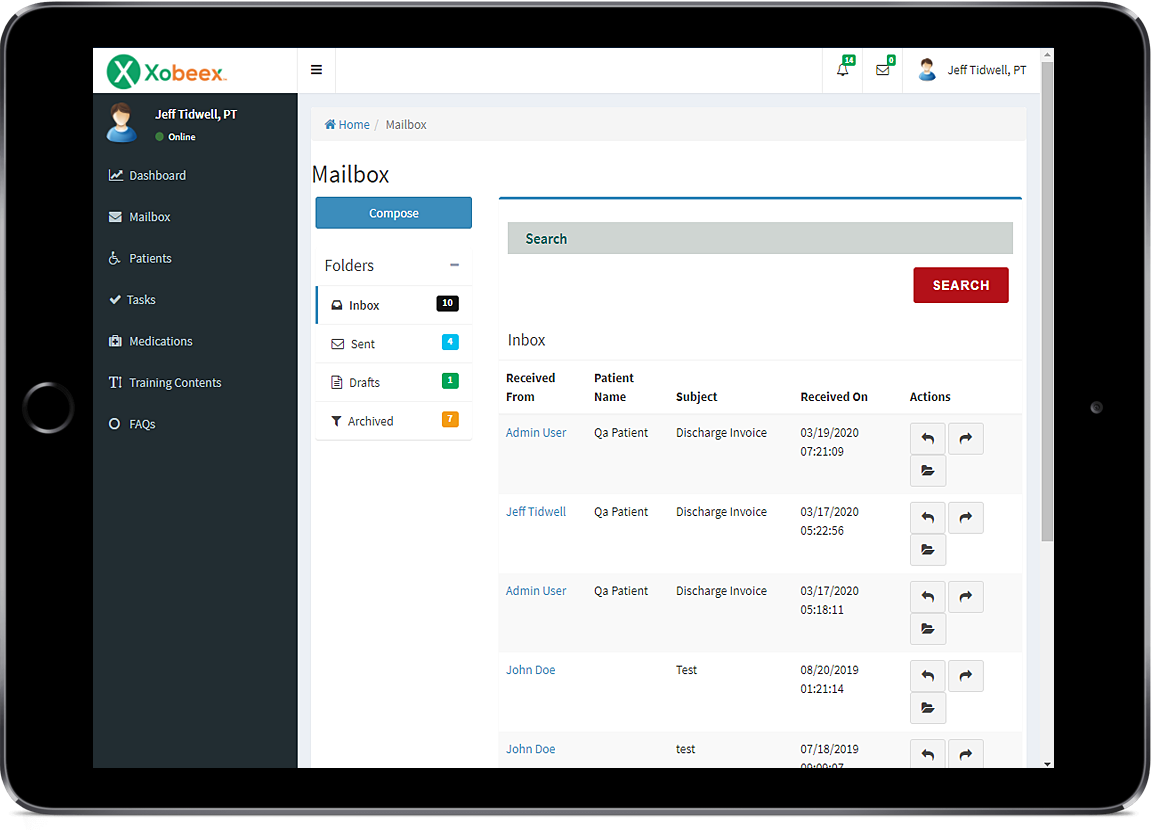The height and width of the screenshot is (830, 1152).
Task: Reply to the 03/19/2020 Discharge Invoice message
Action: pyautogui.click(x=927, y=439)
